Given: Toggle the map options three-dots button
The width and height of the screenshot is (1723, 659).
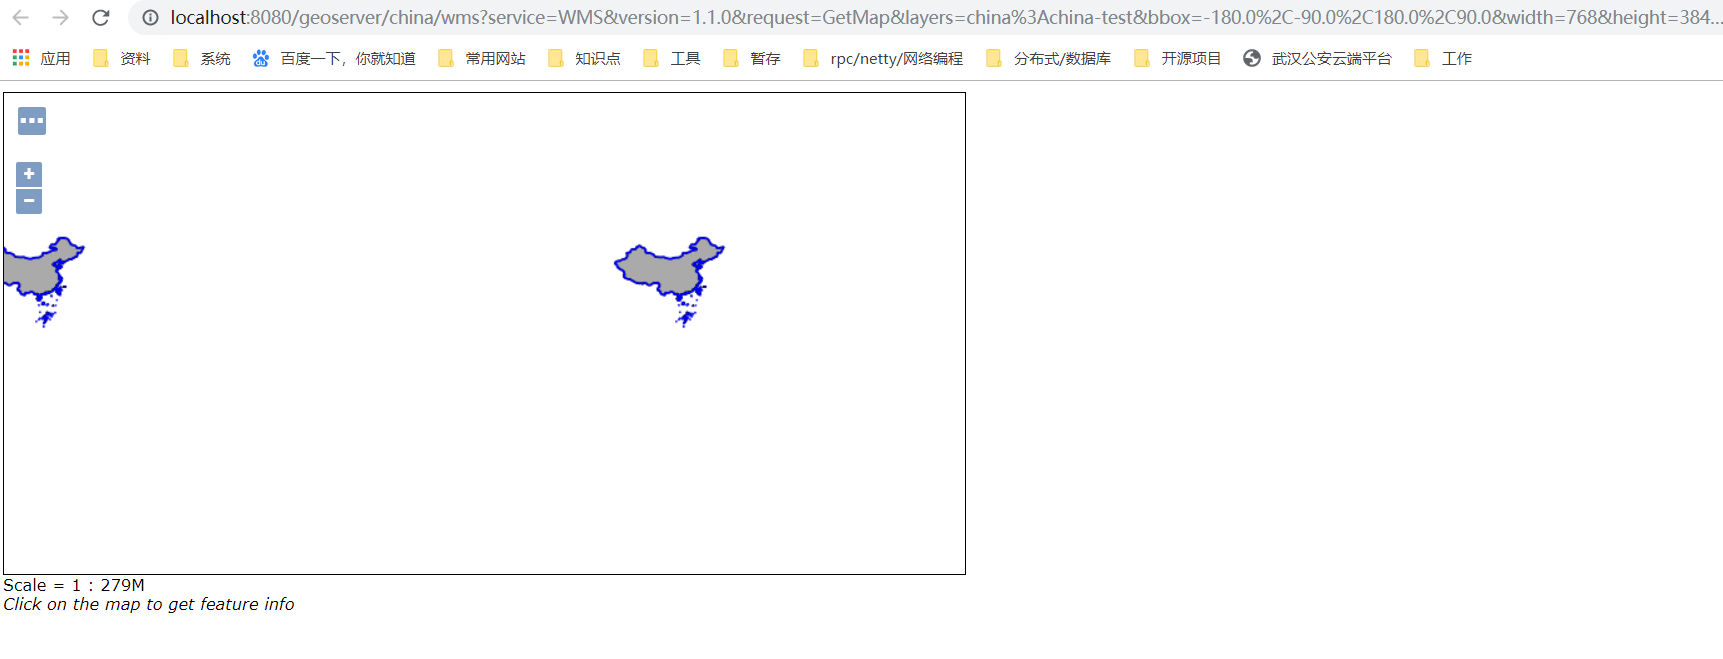Looking at the screenshot, I should (32, 121).
